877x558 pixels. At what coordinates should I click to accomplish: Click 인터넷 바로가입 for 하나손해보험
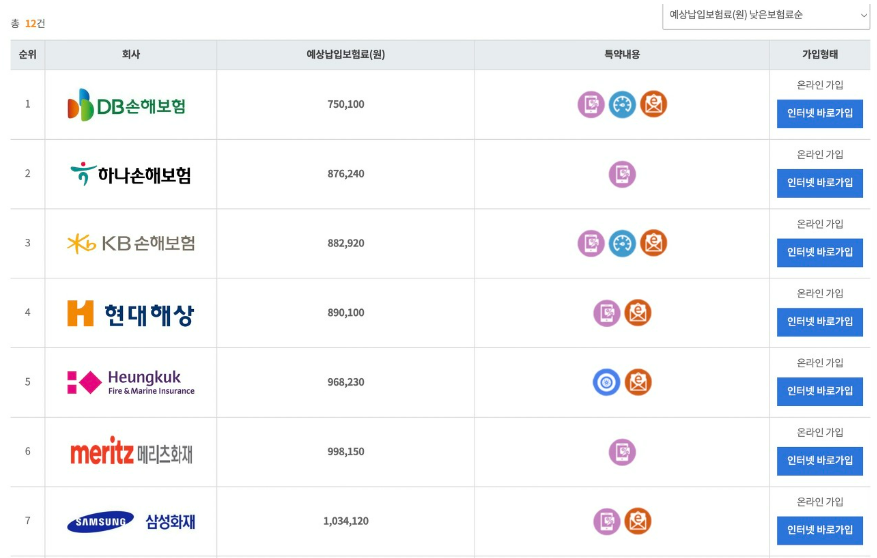(x=819, y=183)
